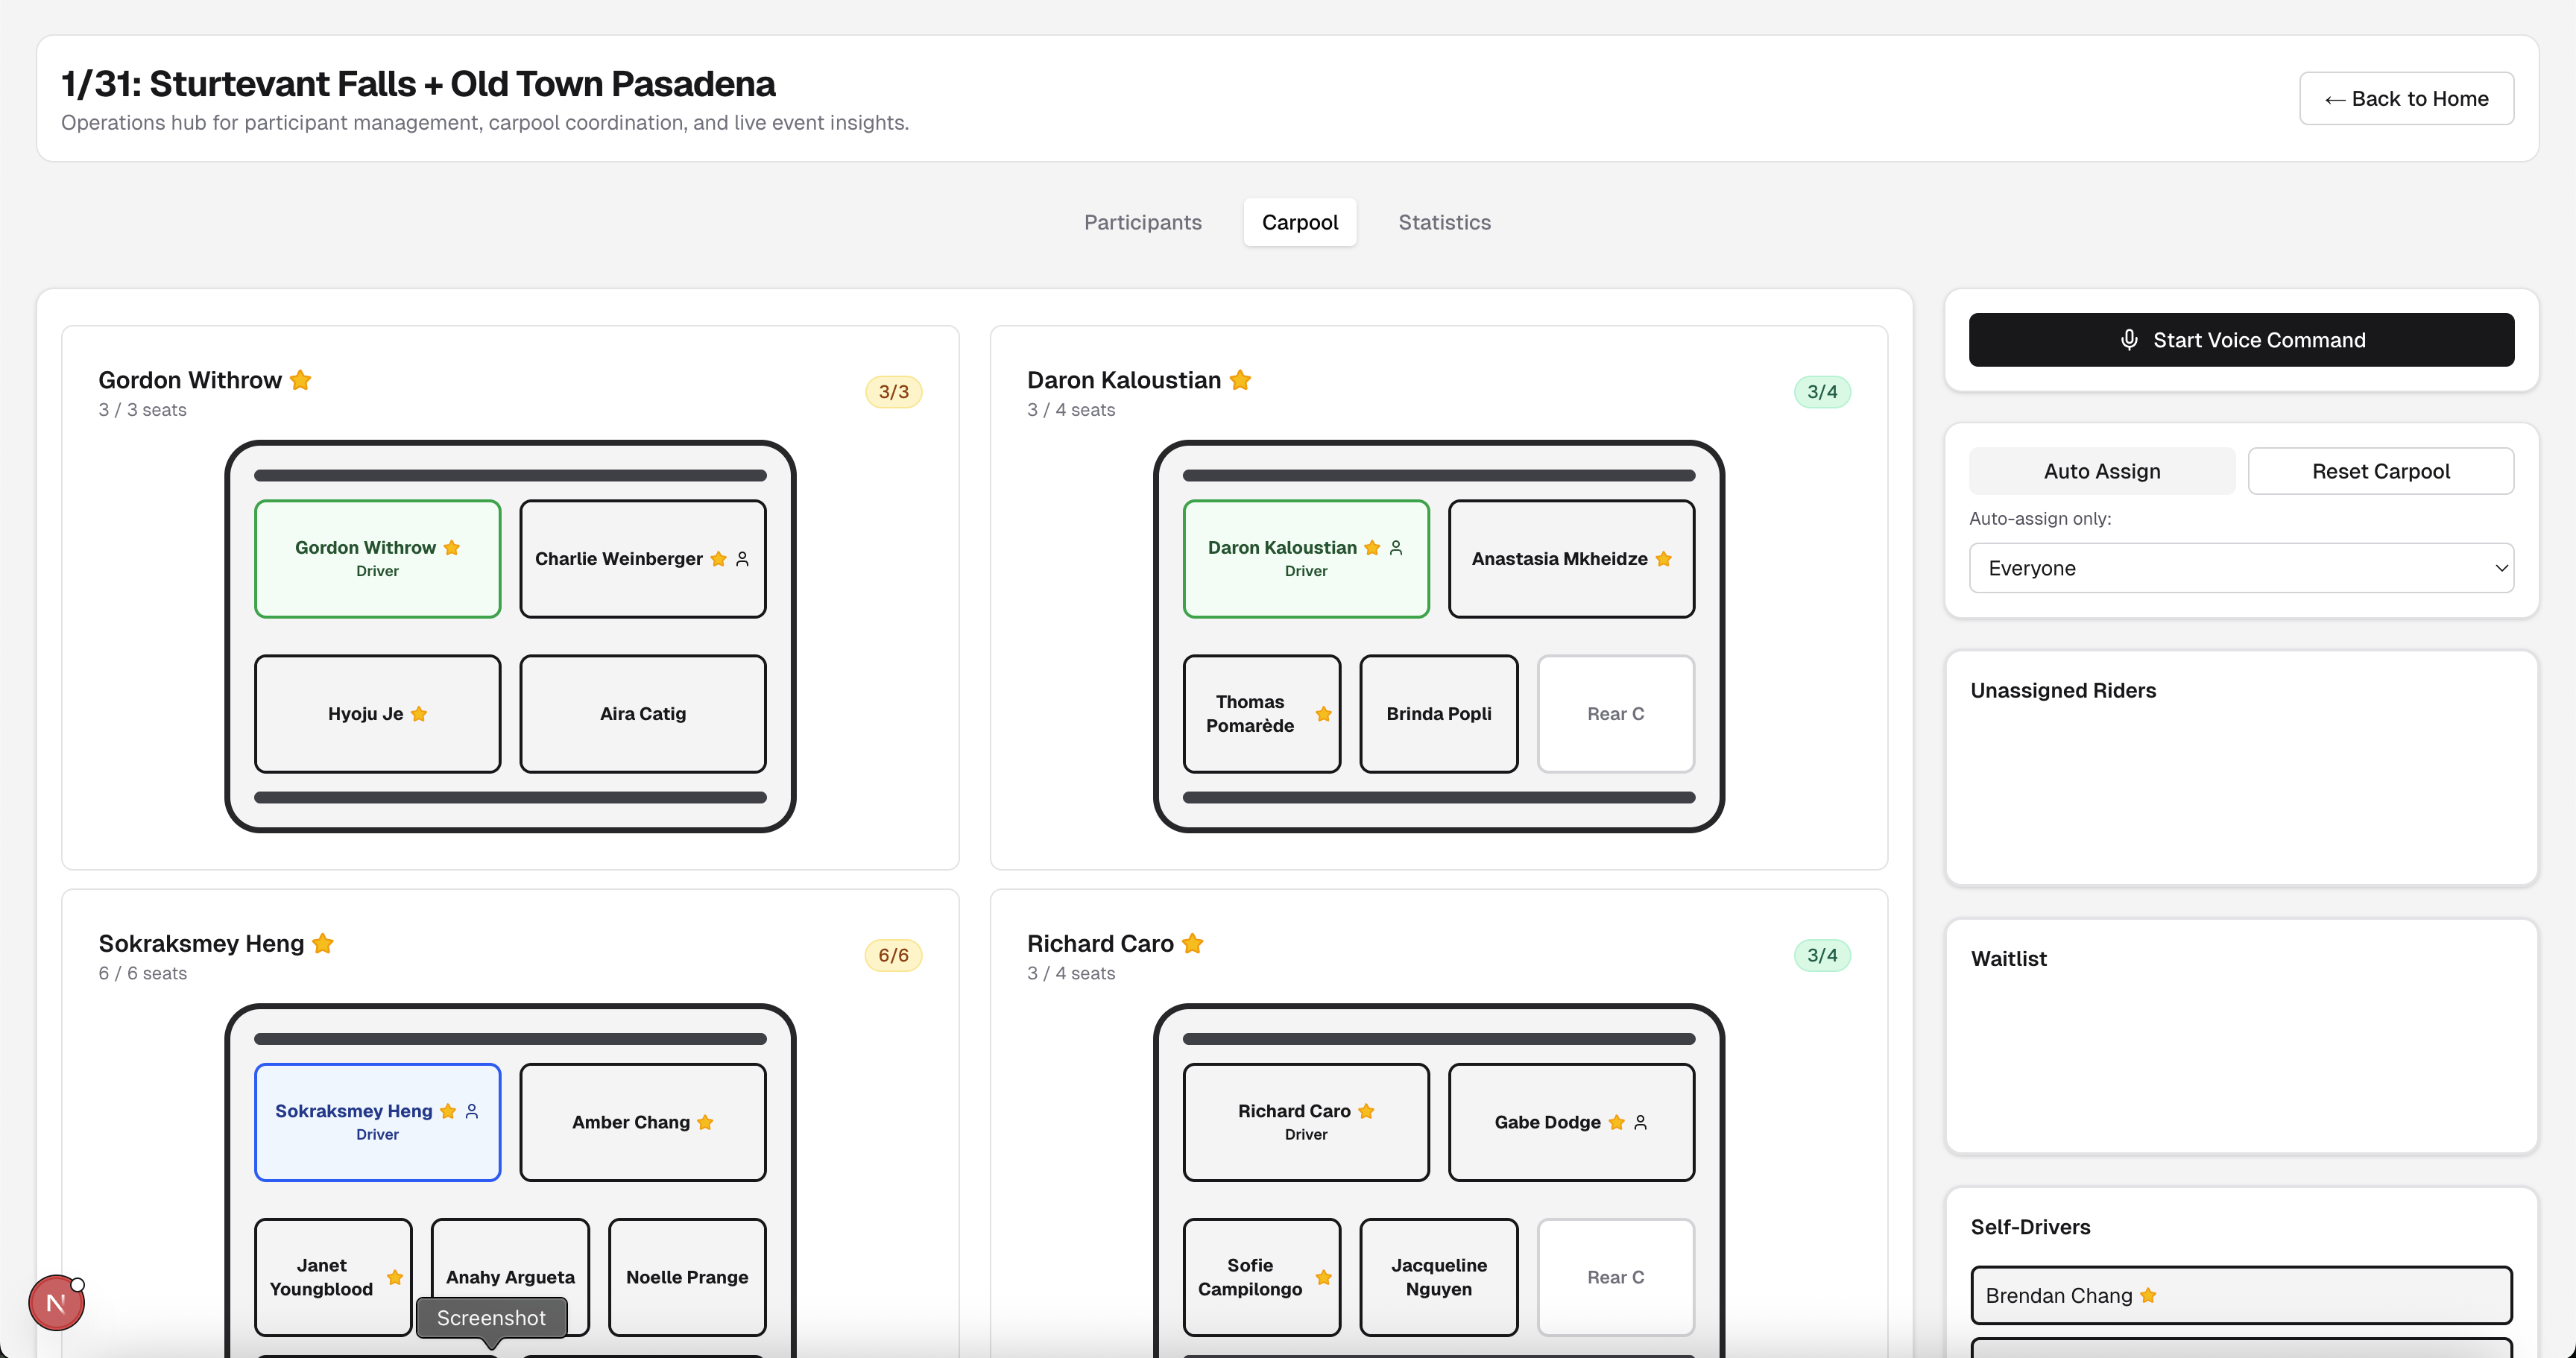Select the empty Rear C seat in Daron's car
This screenshot has width=2576, height=1358.
(1614, 714)
